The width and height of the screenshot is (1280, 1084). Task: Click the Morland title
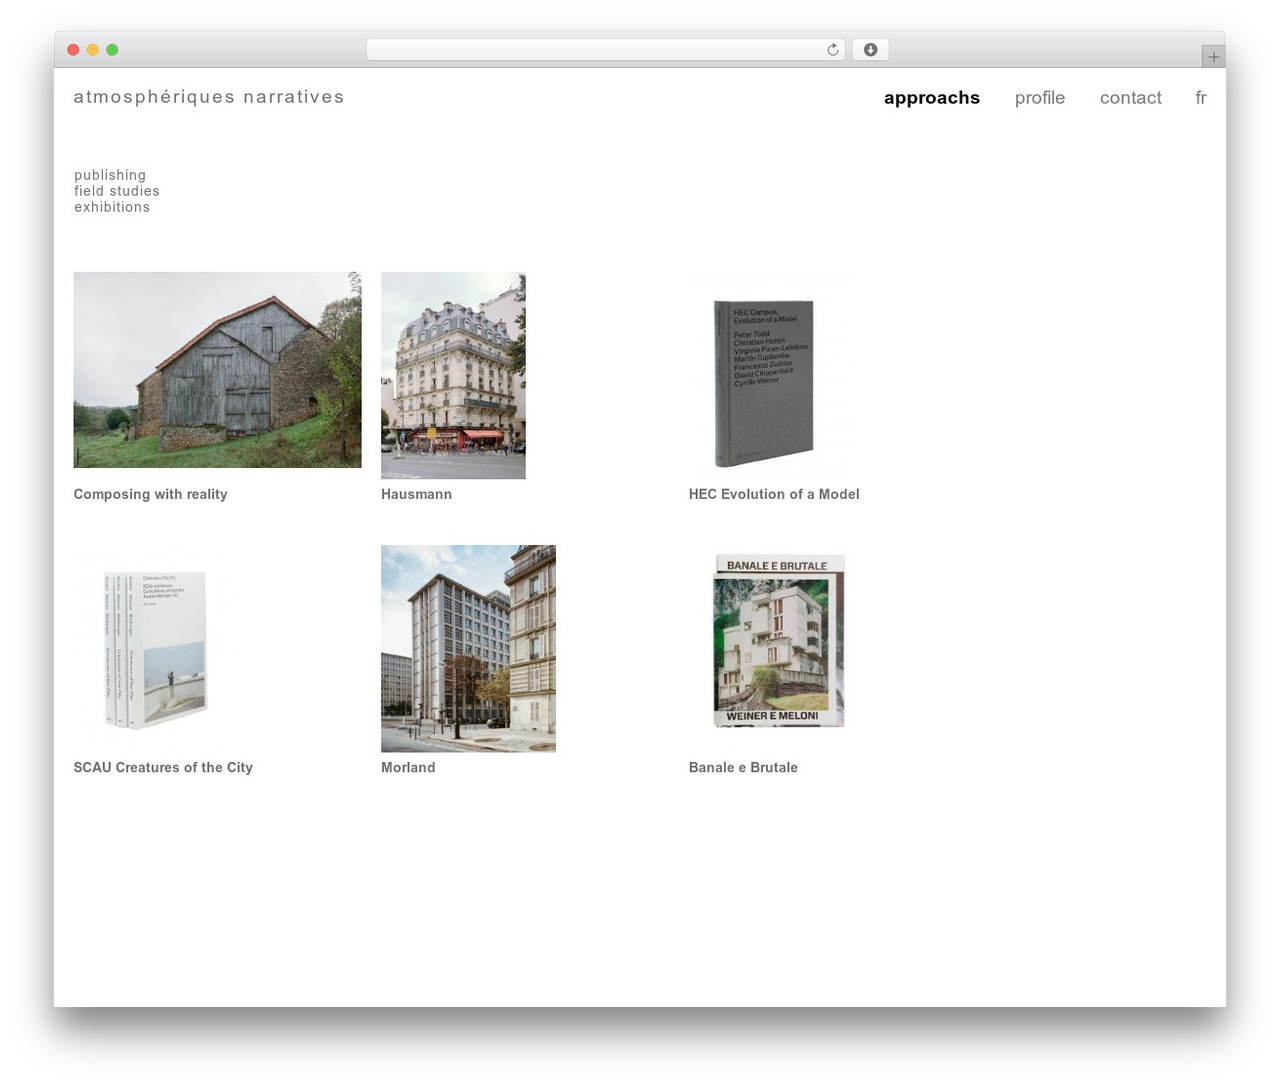(x=408, y=767)
